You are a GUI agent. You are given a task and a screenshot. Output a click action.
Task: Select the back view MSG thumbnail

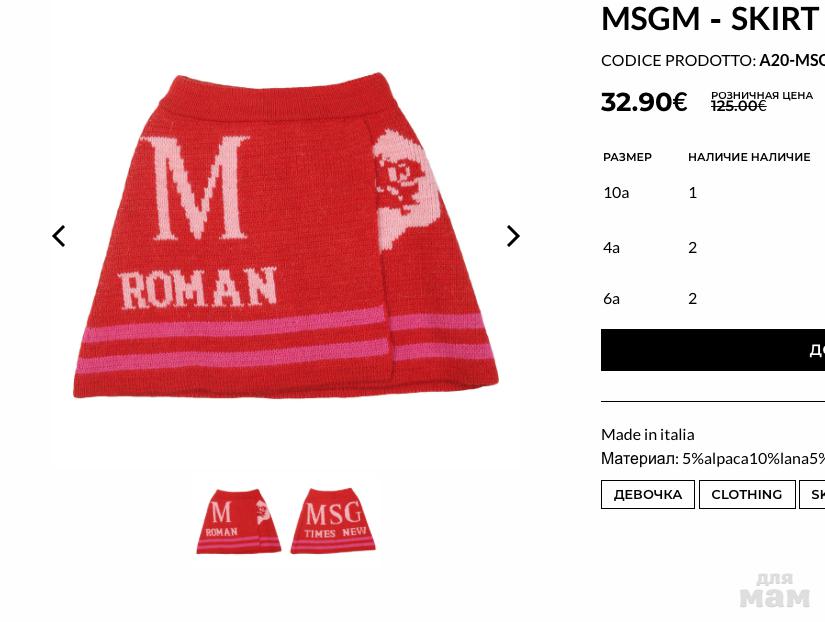[x=333, y=520]
